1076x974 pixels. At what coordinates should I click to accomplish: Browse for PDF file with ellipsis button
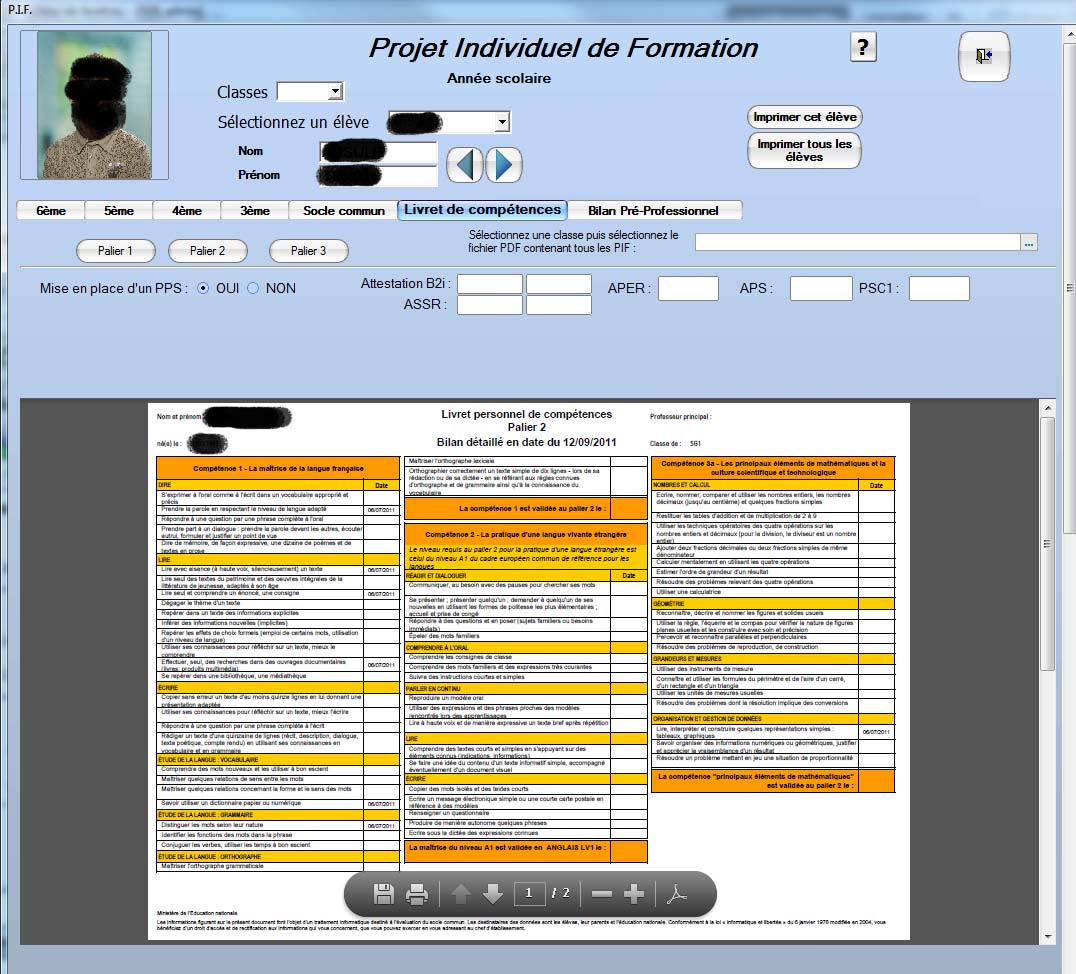click(1028, 242)
